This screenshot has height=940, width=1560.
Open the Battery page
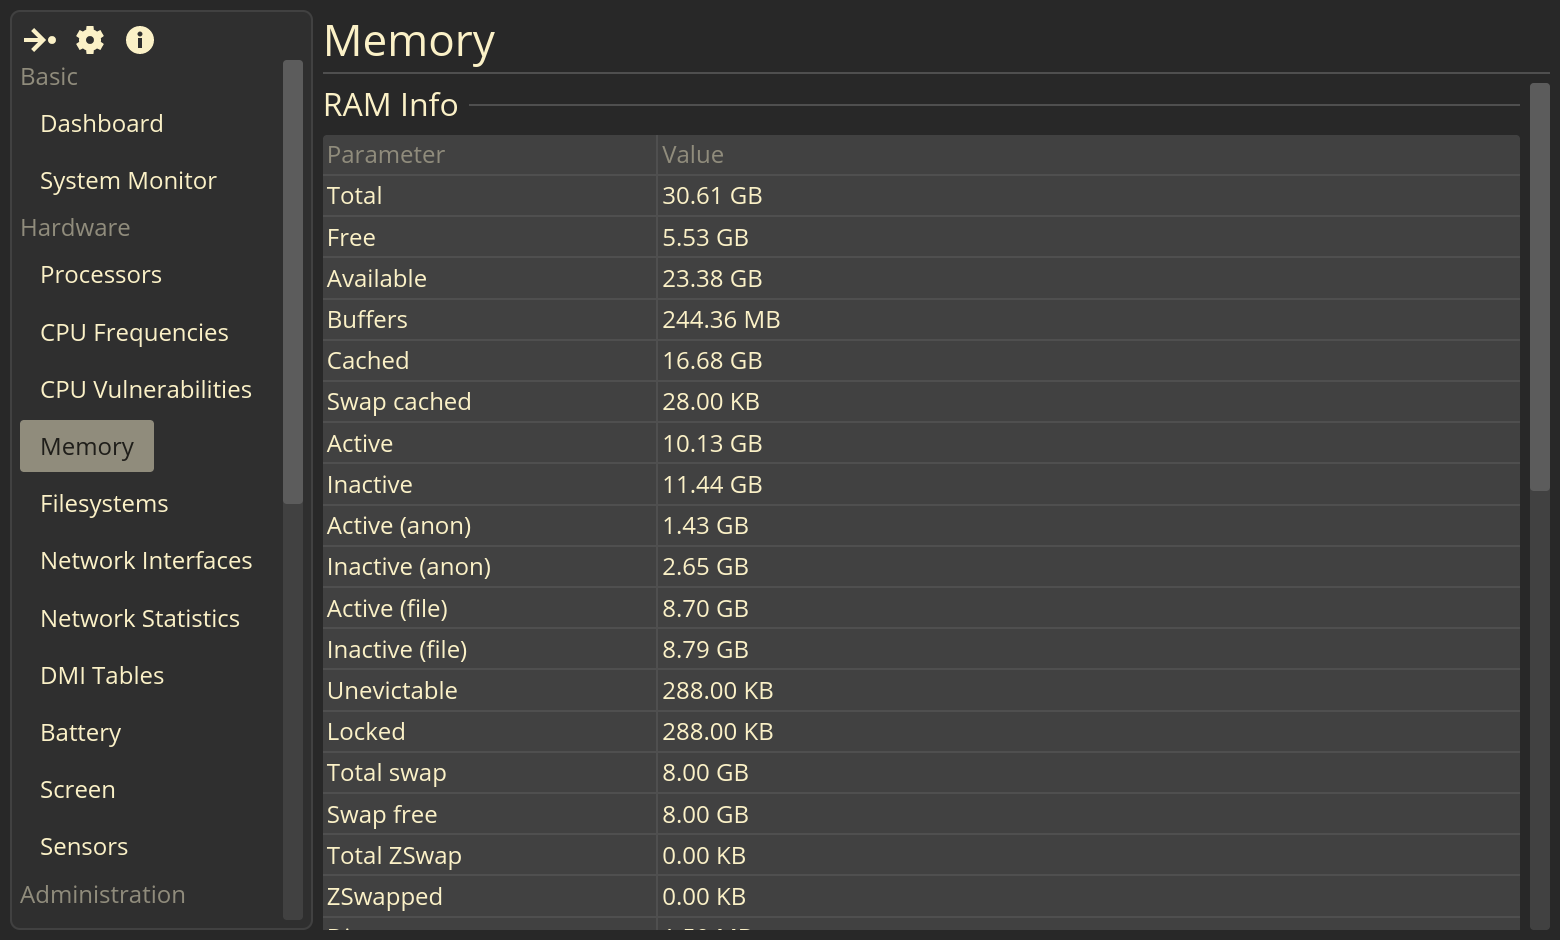point(80,733)
